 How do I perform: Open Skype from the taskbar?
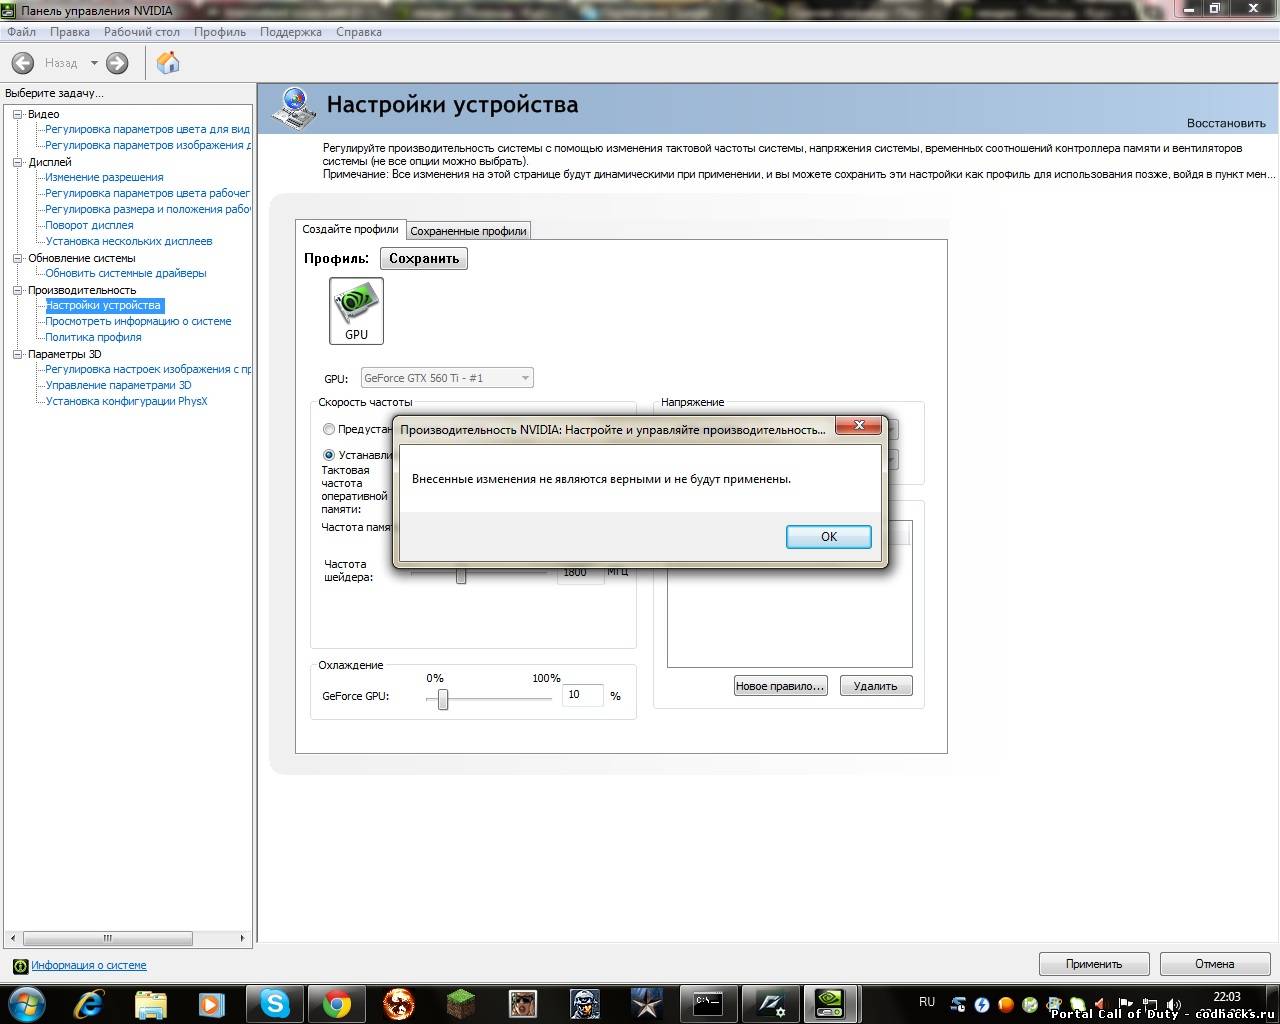(x=275, y=1003)
